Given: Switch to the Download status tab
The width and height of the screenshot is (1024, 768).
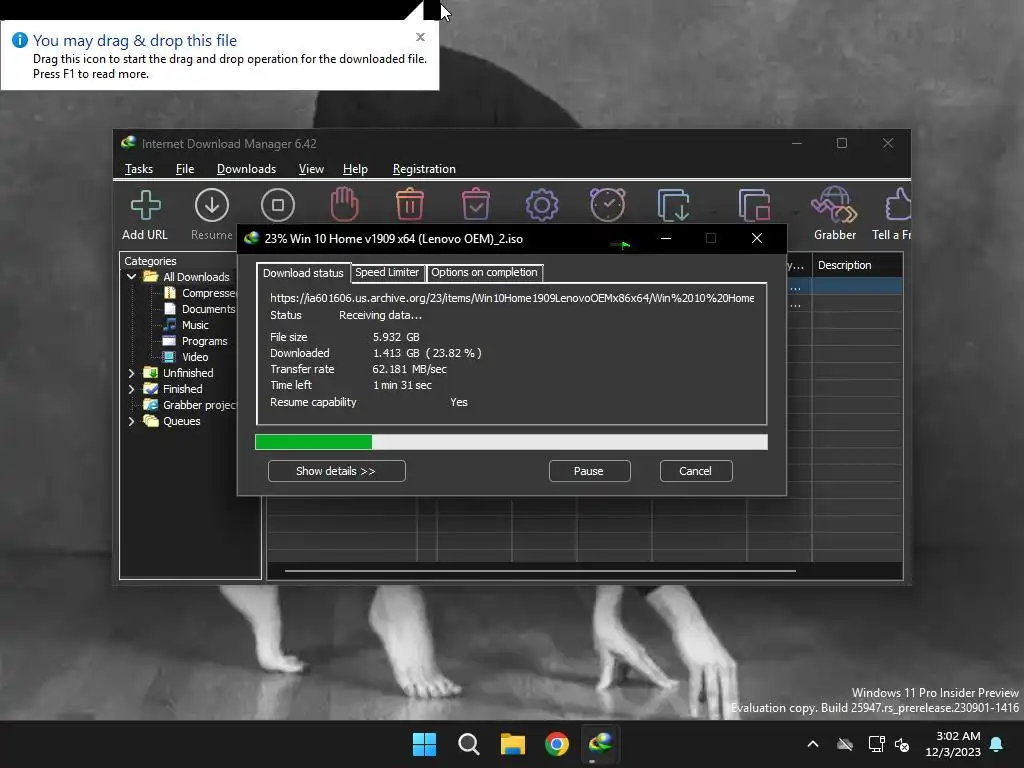Looking at the screenshot, I should 303,273.
